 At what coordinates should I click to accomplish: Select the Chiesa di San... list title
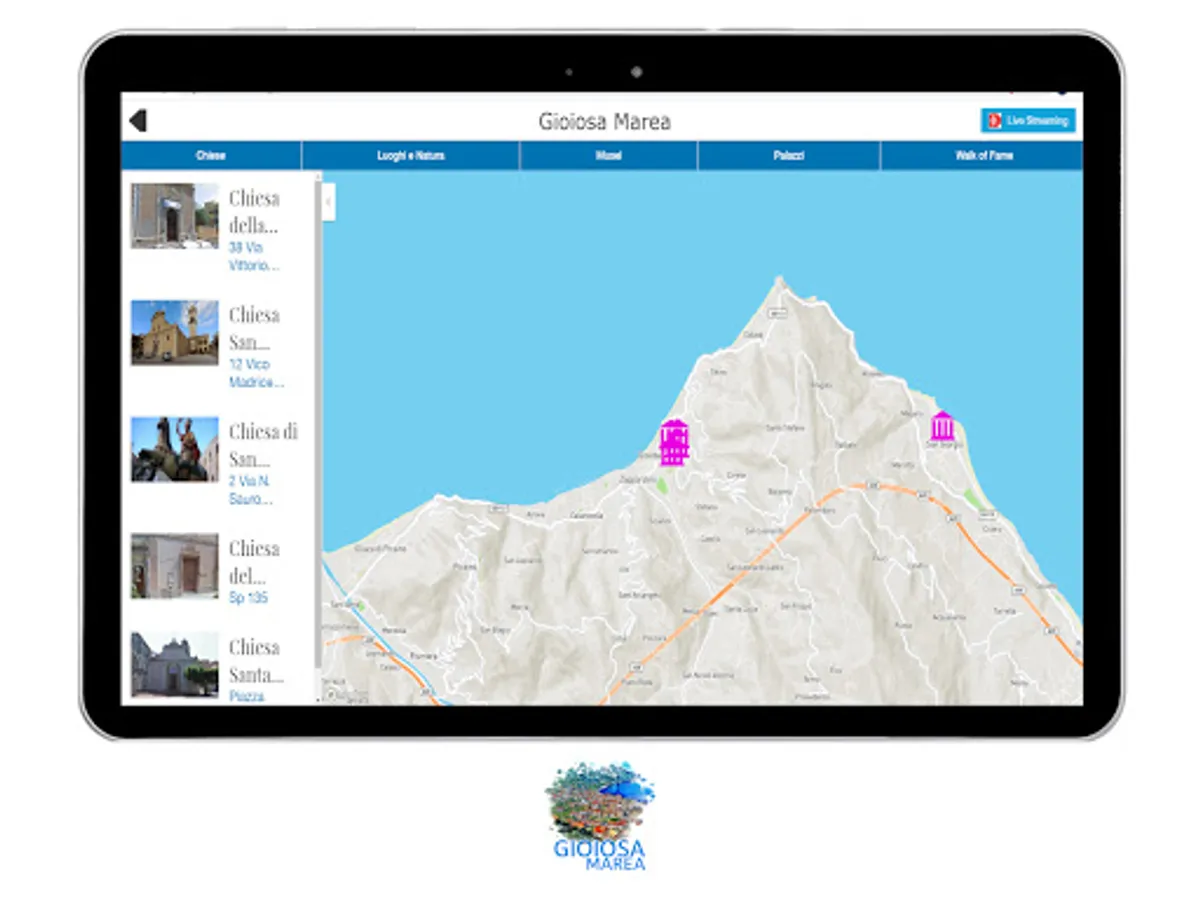click(263, 446)
